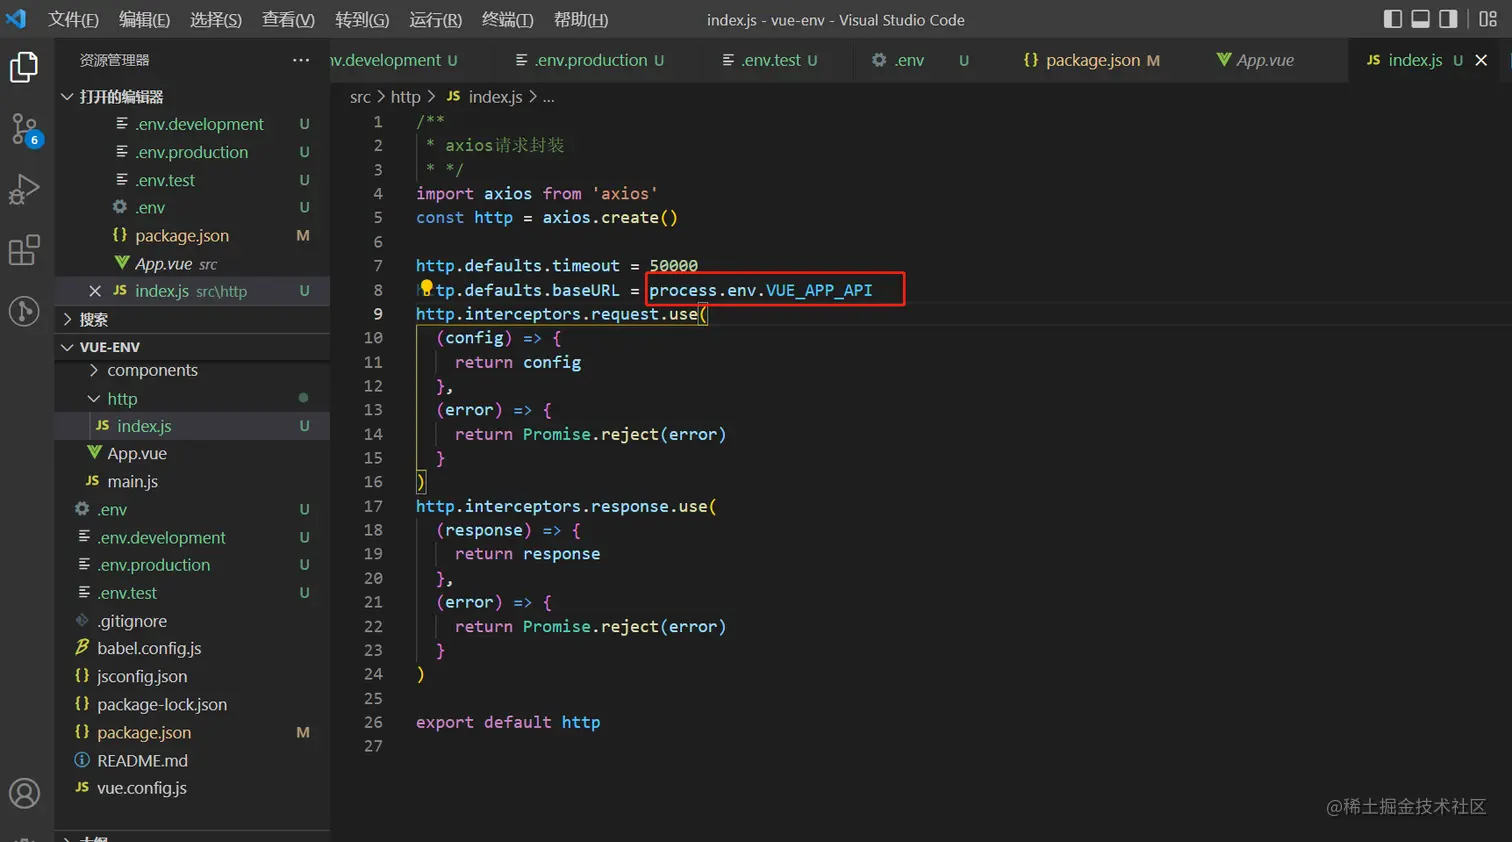The image size is (1512, 842).
Task: Close the index.js editor tab
Action: pyautogui.click(x=1481, y=60)
